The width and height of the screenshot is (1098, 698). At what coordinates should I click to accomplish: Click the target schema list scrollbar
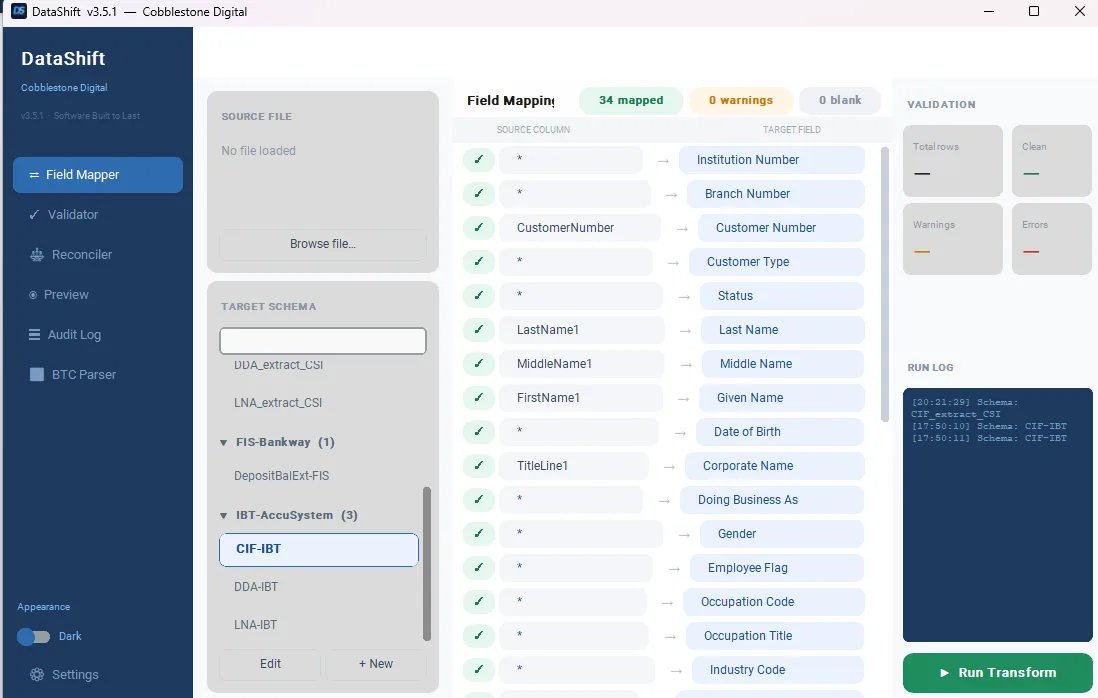(x=427, y=564)
